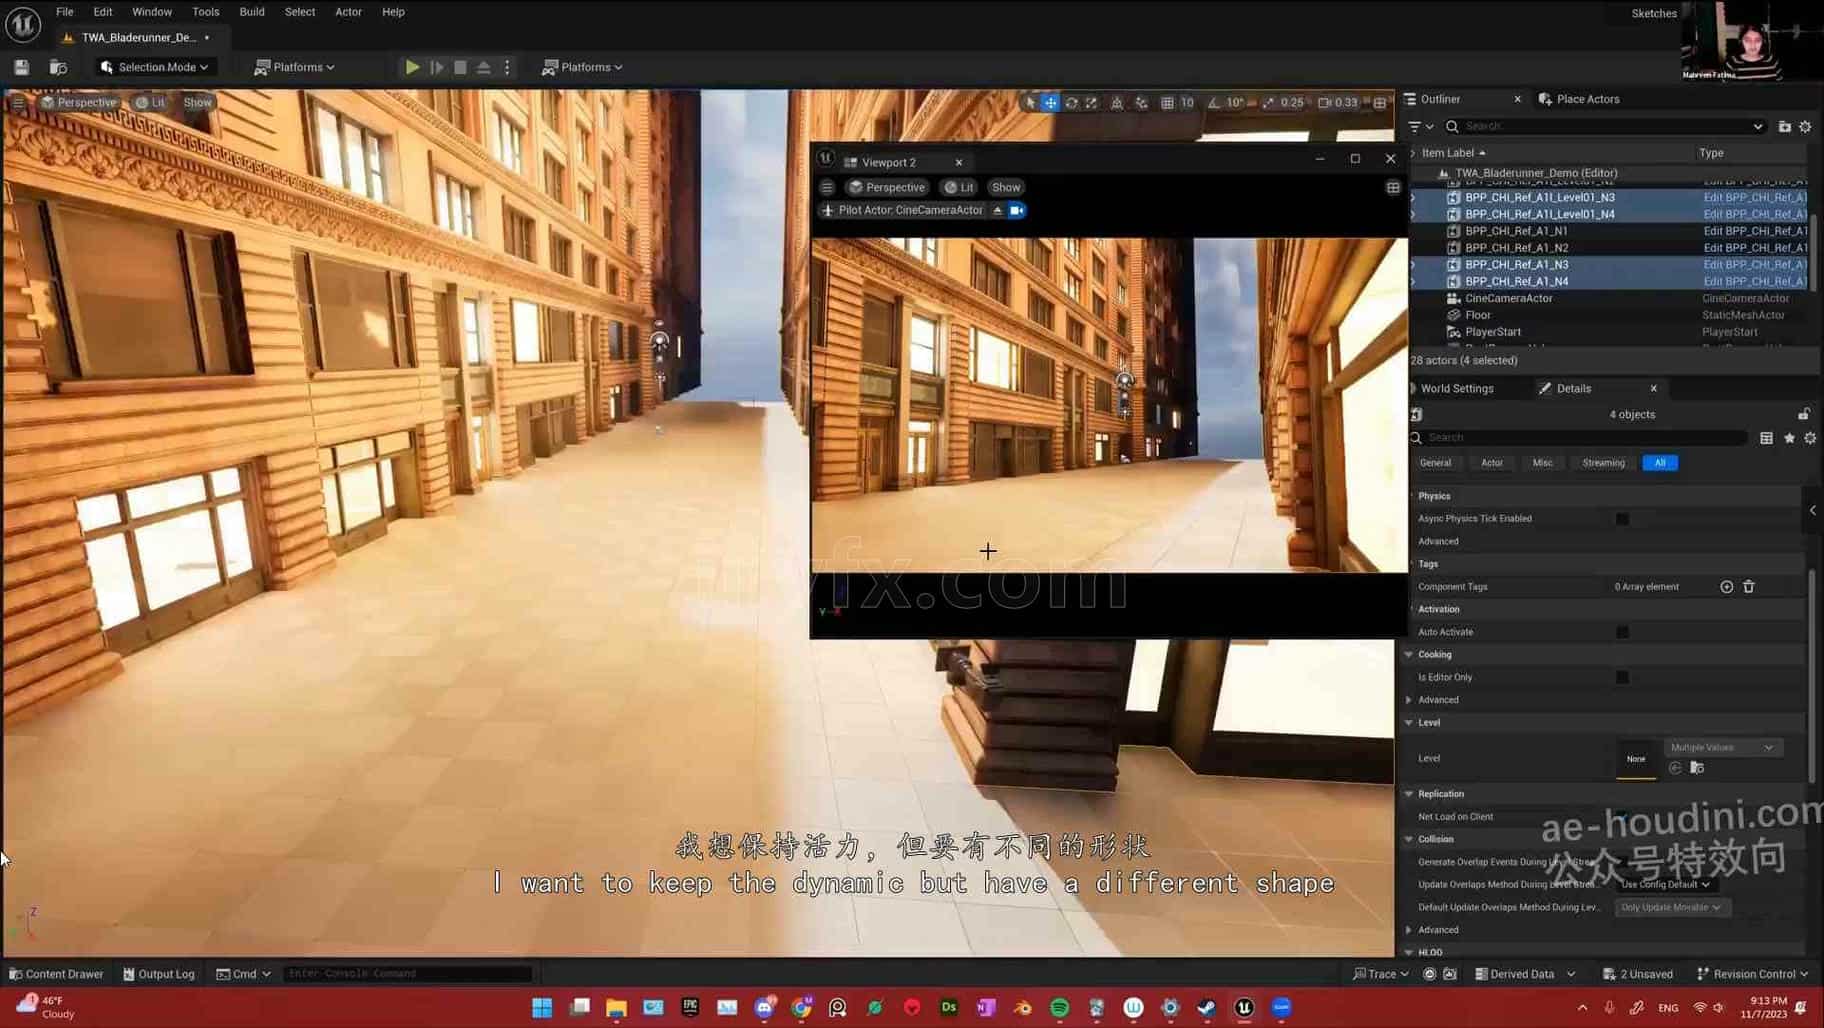Select the Rotate tool in viewport toolbar
Screen dimensions: 1824x1028
click(x=1071, y=102)
